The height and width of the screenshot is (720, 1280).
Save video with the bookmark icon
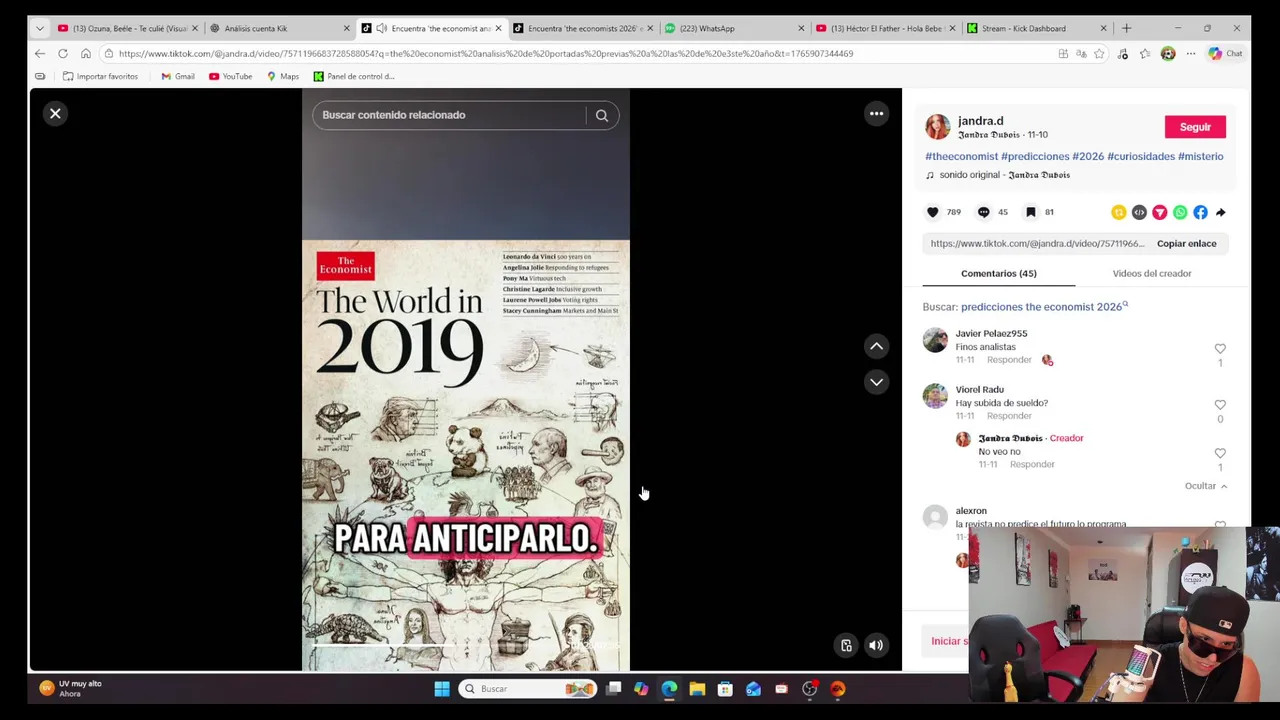pos(1031,212)
